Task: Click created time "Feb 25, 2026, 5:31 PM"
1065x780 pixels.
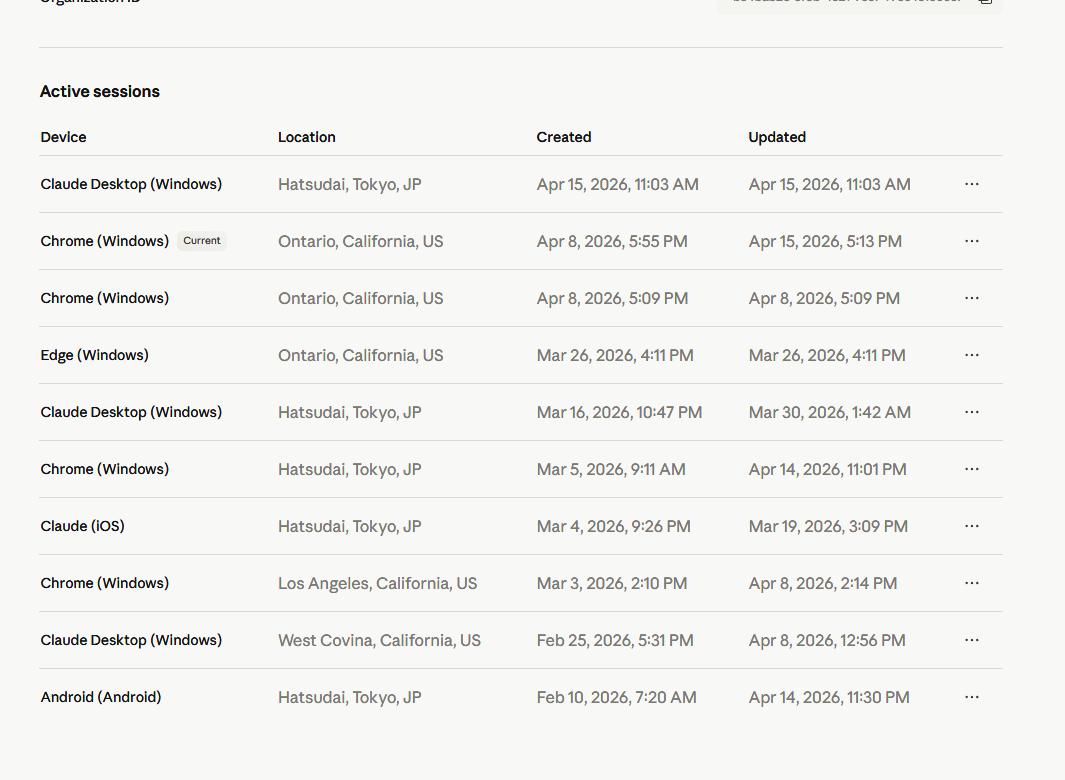Action: pyautogui.click(x=615, y=641)
